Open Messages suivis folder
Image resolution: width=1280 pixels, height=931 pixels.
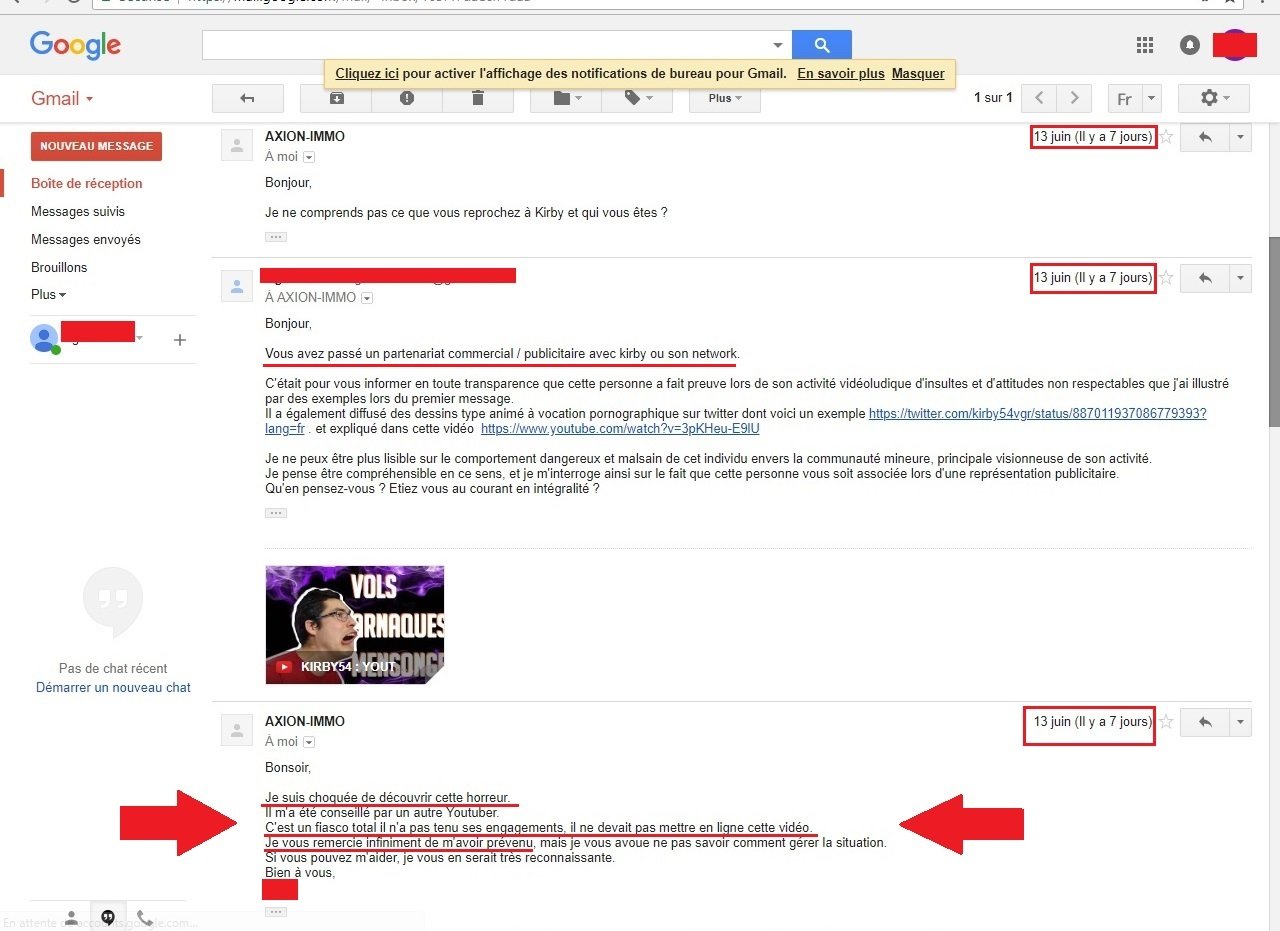click(x=78, y=211)
